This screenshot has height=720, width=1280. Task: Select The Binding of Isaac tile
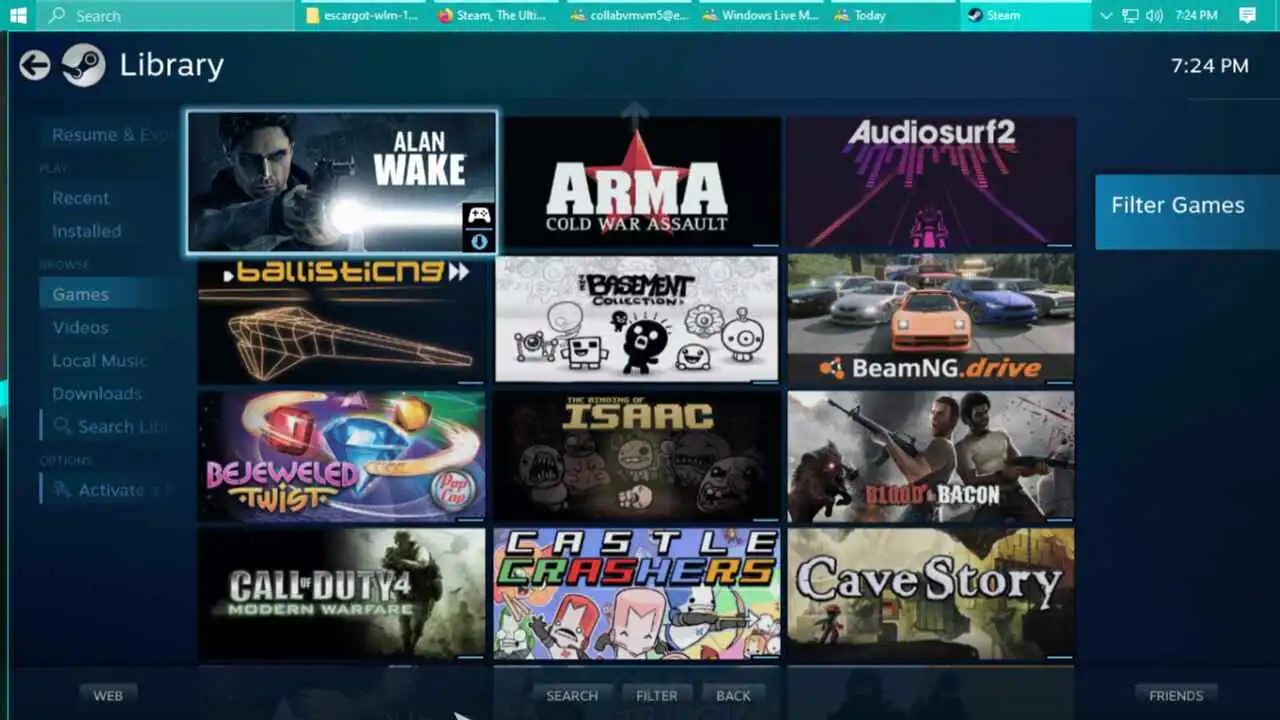636,456
